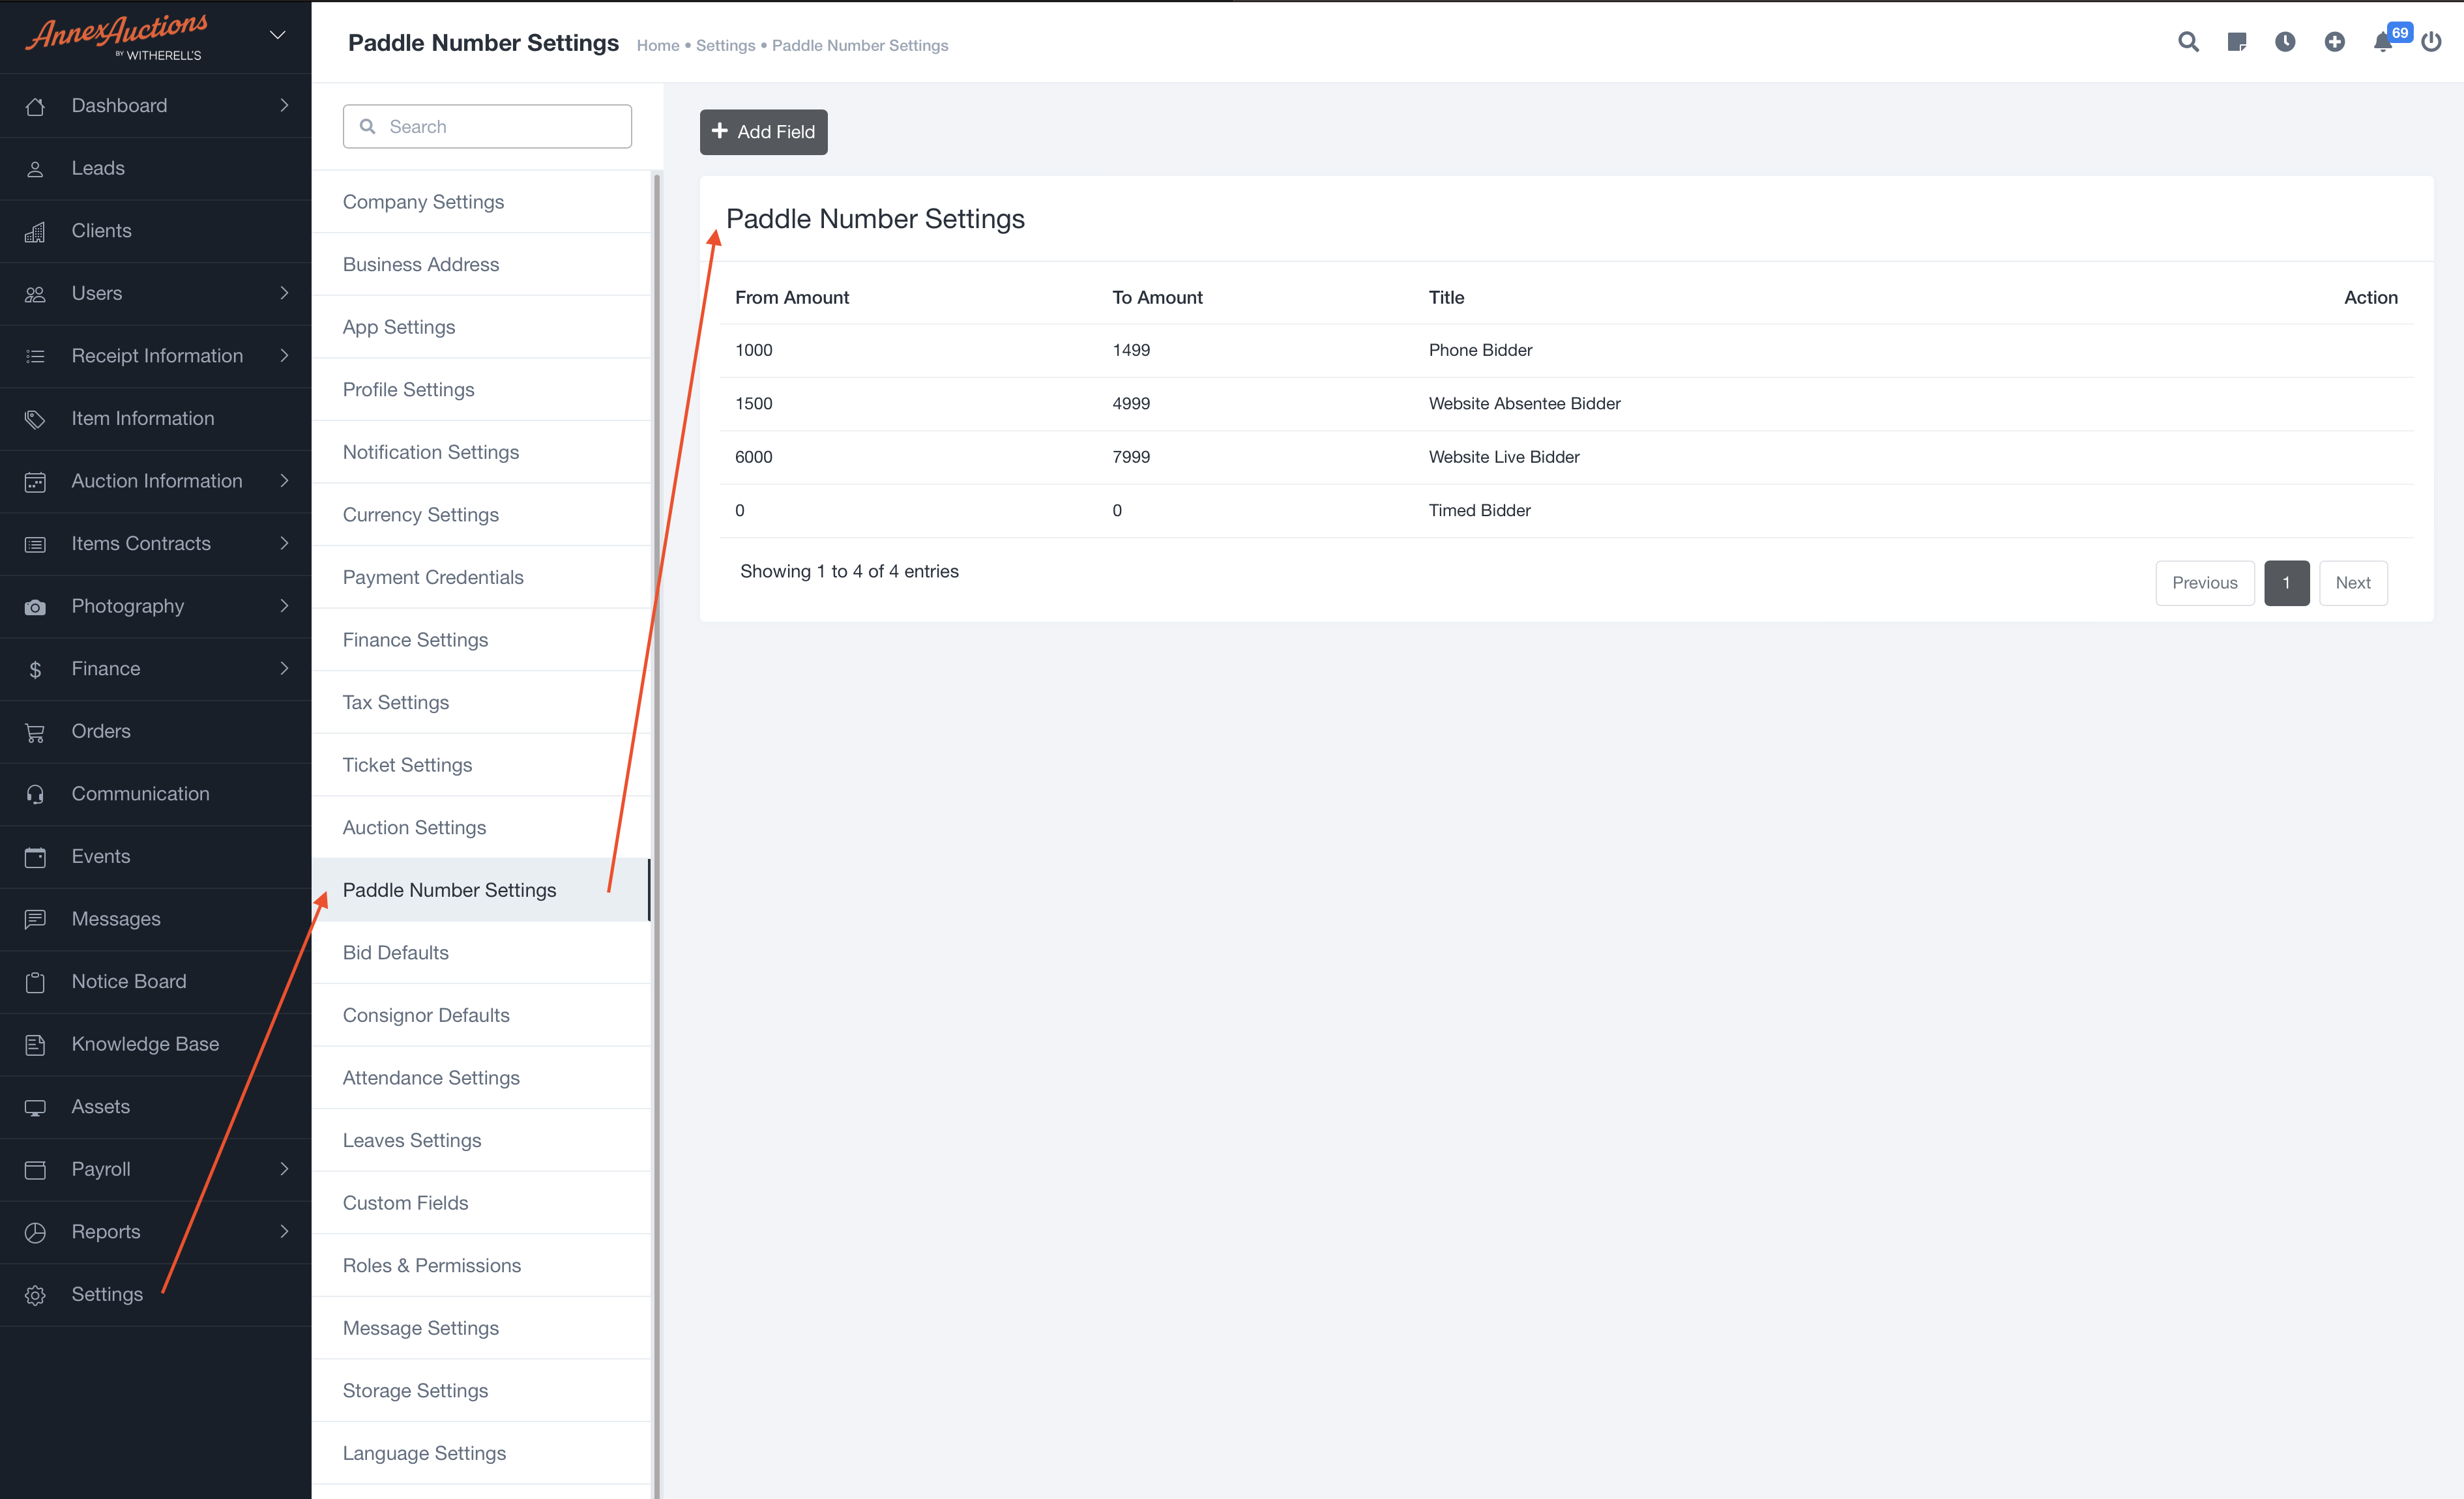
Task: Open the company dropdown chevron beside the logo
Action: [278, 35]
